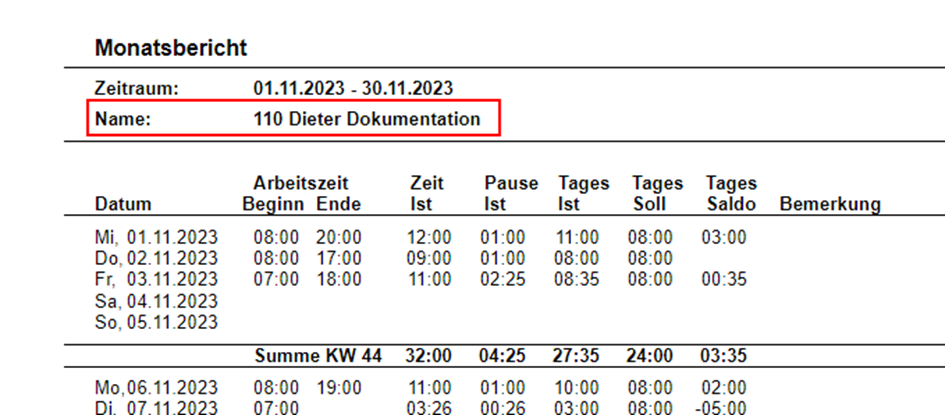Click Zeit Ist value 09:00
This screenshot has height=415, width=945.
[429, 258]
